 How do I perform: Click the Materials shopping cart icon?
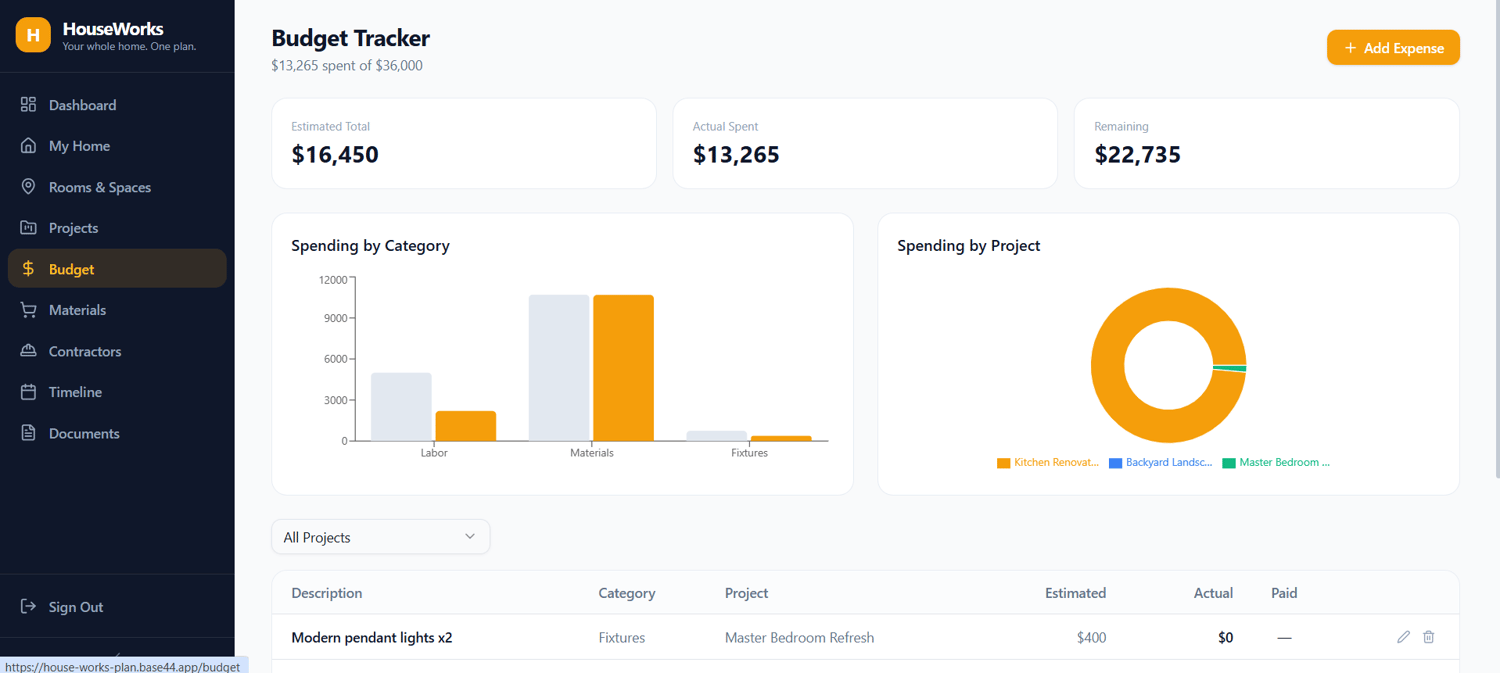coord(28,310)
